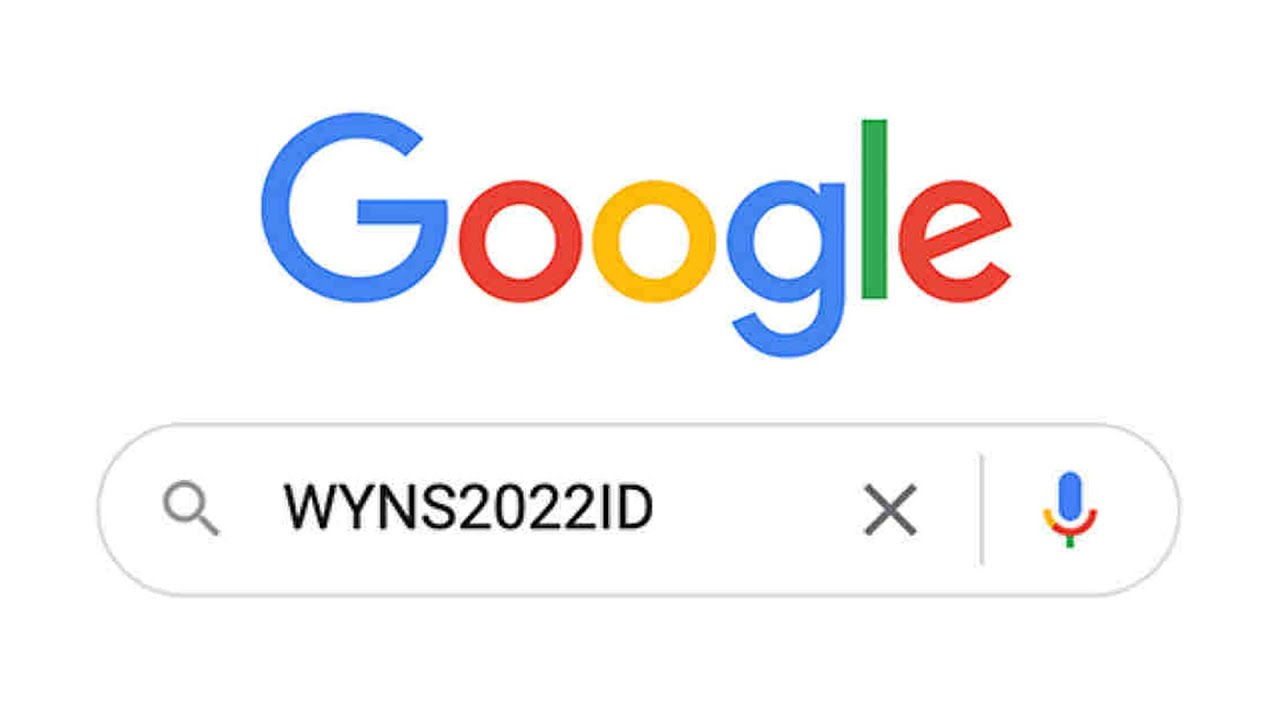Click the vertical divider beside the microphone

tap(982, 509)
